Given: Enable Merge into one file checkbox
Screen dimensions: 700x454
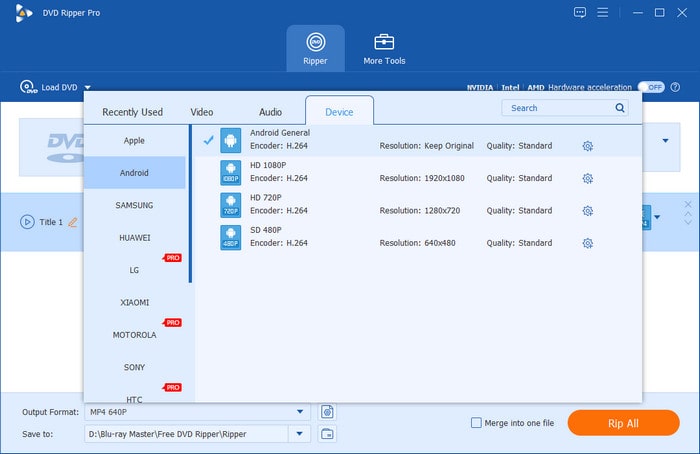Looking at the screenshot, I should click(476, 423).
